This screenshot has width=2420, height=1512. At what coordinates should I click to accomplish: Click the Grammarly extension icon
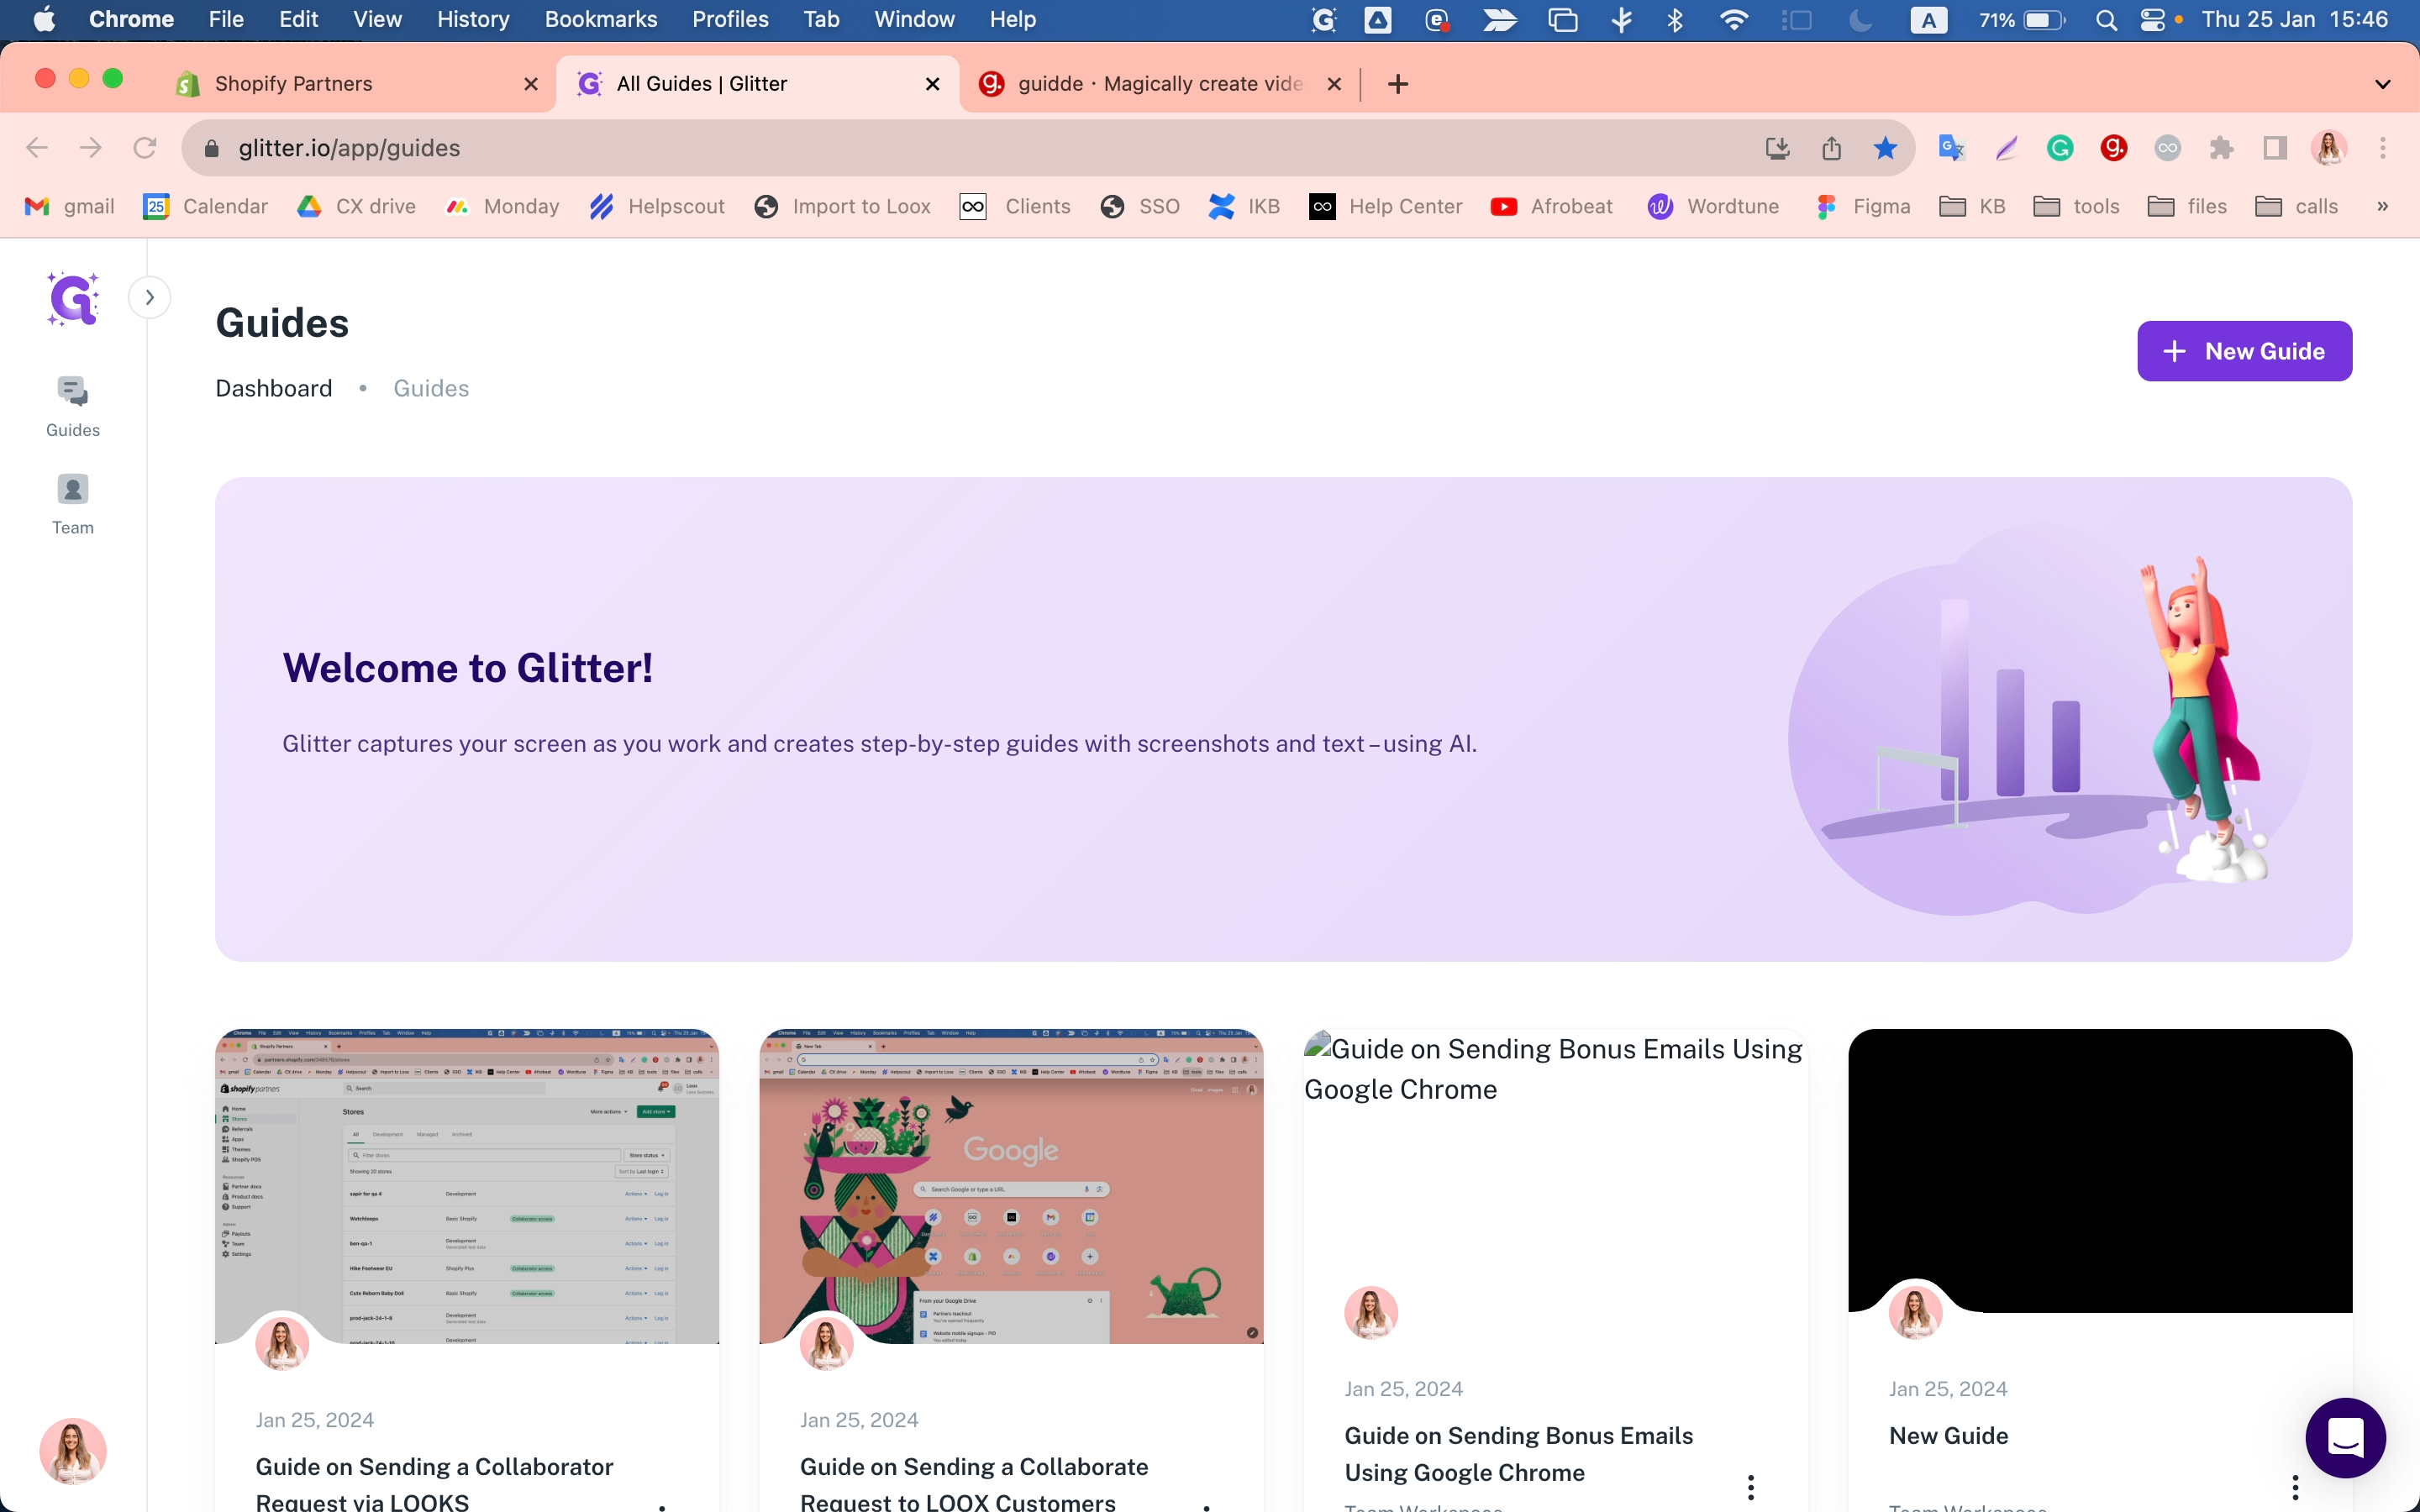point(2059,148)
